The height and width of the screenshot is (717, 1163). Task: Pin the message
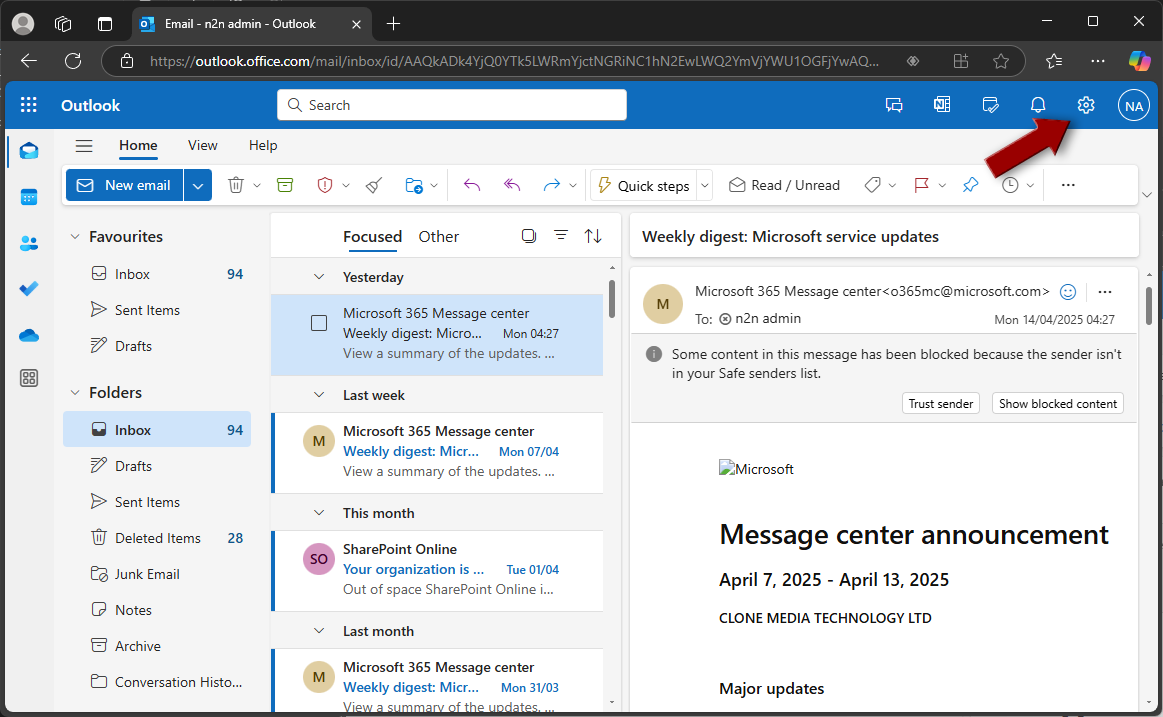tap(970, 185)
